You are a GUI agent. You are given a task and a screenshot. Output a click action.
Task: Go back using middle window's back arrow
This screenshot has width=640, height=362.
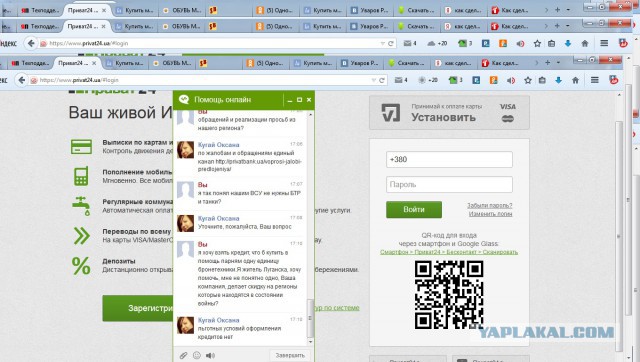(31, 43)
